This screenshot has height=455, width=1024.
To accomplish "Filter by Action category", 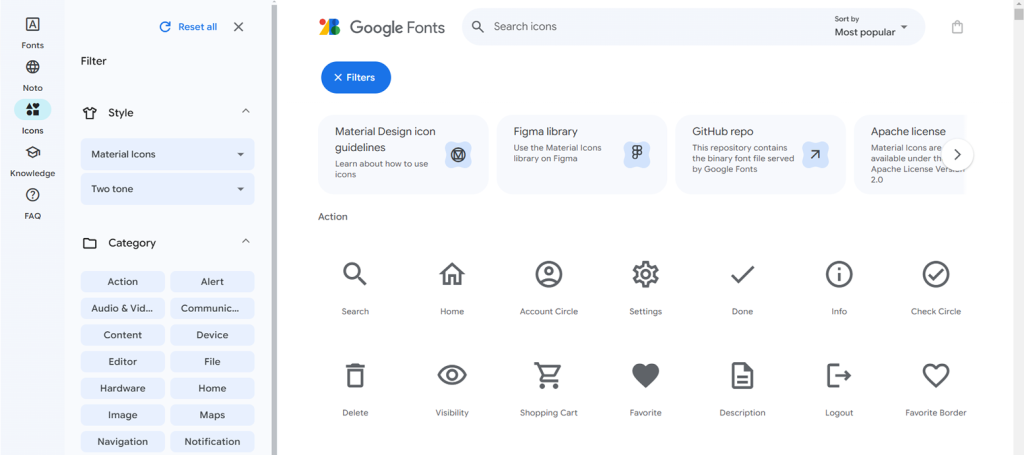I will [123, 282].
